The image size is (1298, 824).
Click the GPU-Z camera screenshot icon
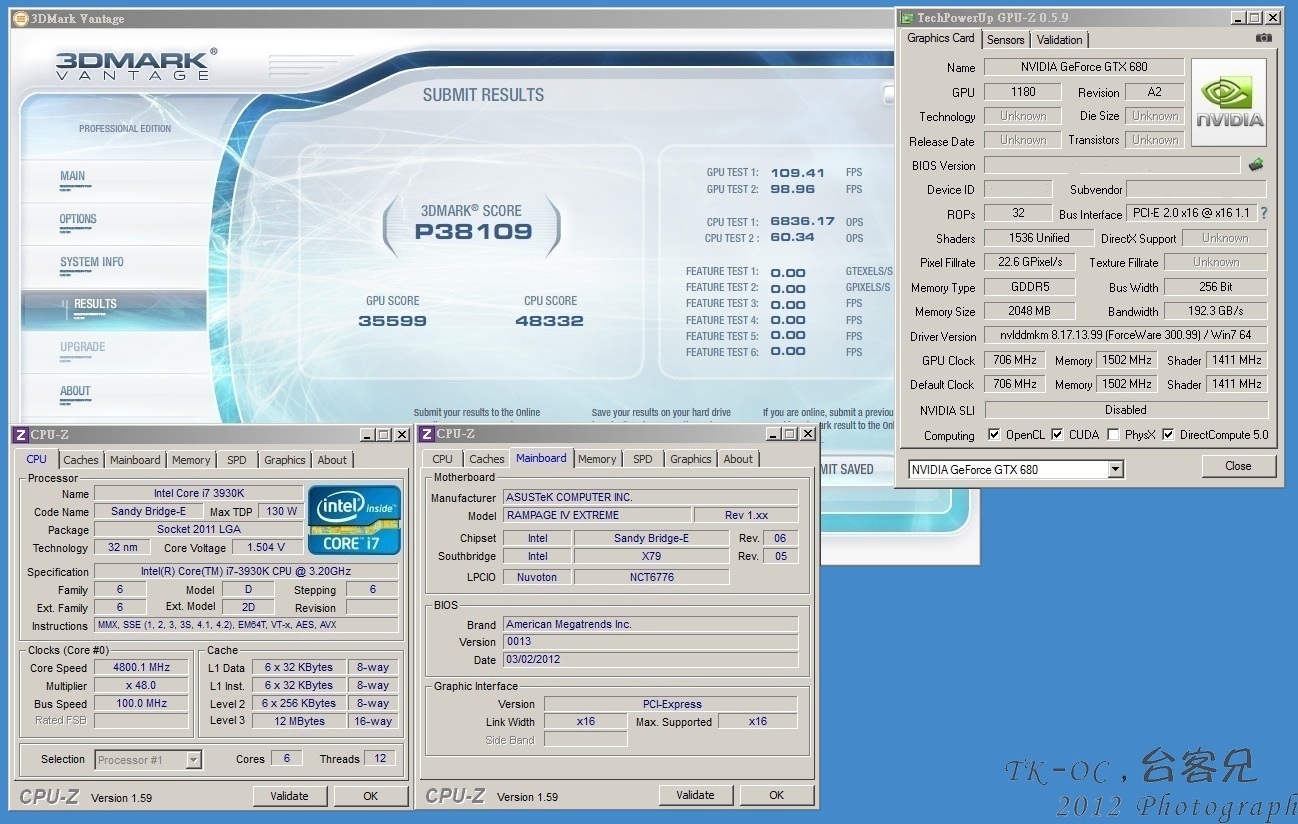point(1264,38)
